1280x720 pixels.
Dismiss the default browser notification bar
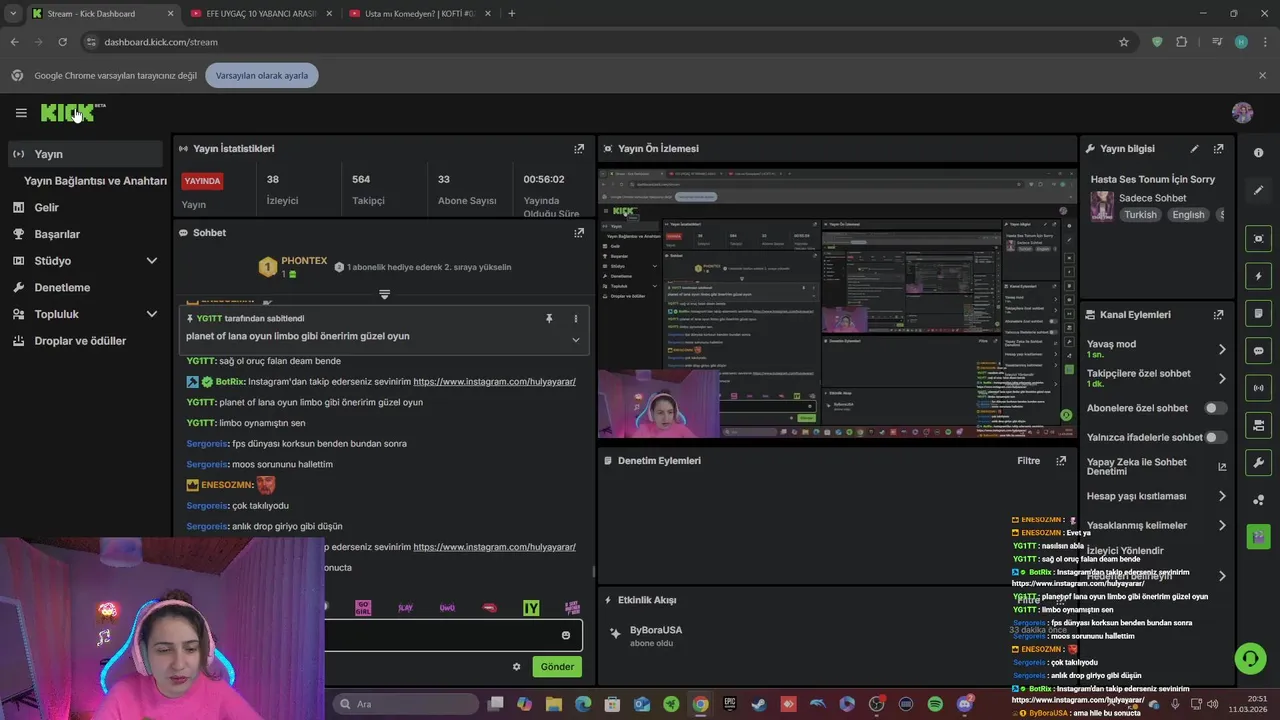1262,75
